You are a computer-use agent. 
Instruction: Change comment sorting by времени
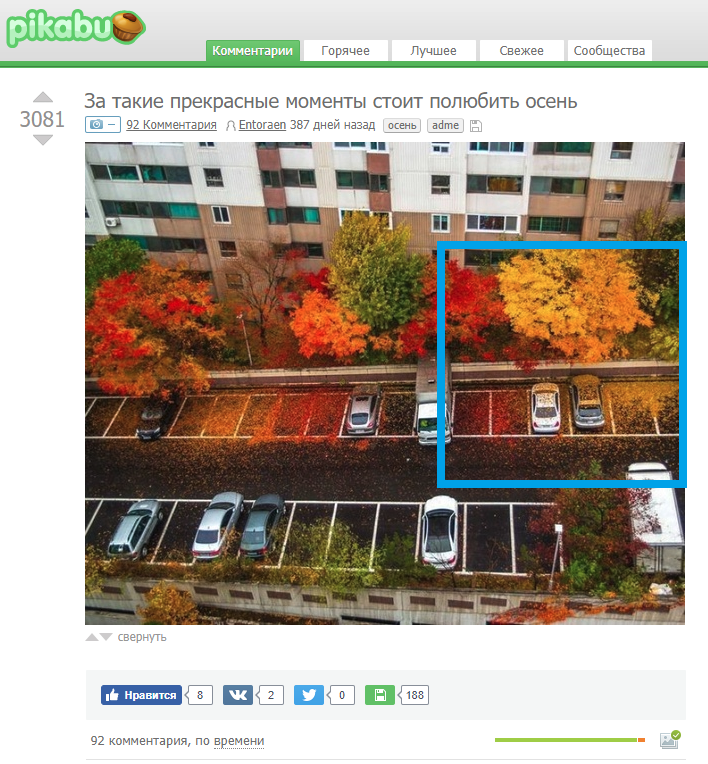[239, 741]
